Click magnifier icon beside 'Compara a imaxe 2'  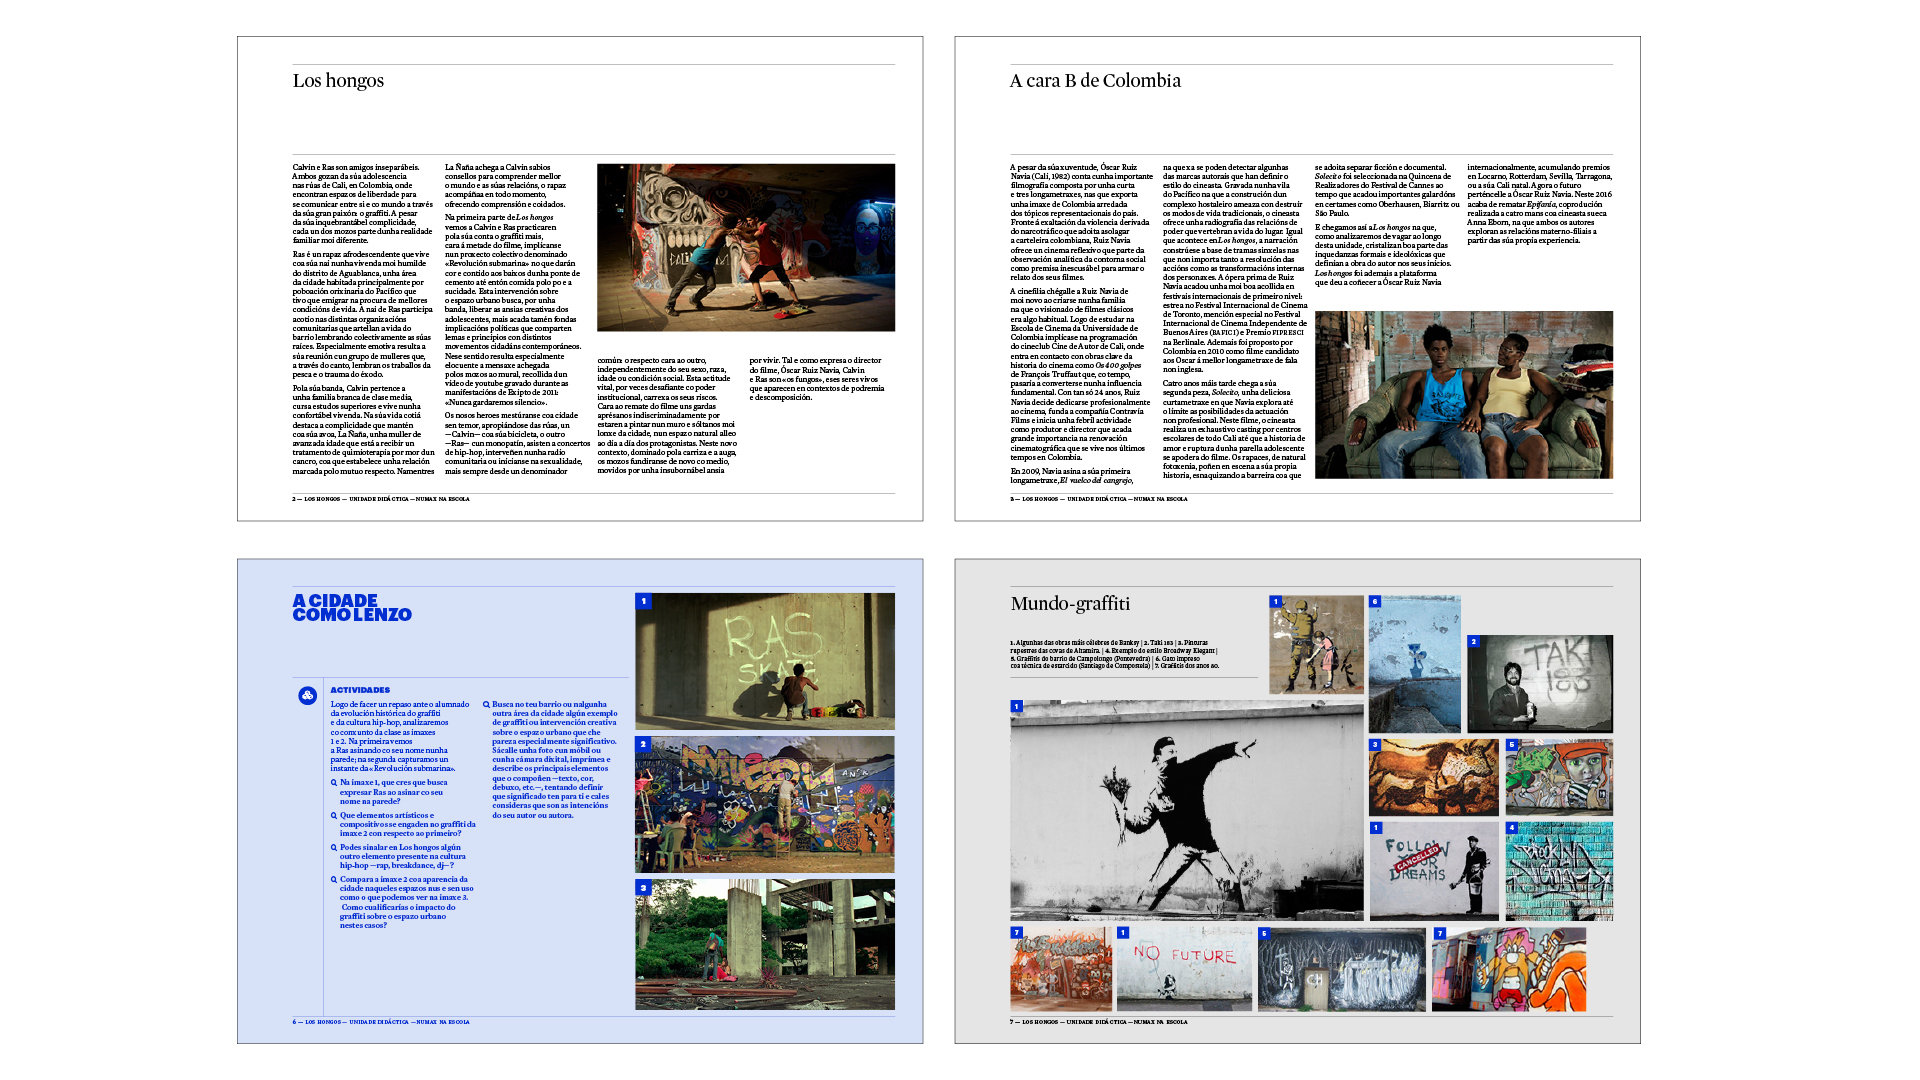(334, 880)
